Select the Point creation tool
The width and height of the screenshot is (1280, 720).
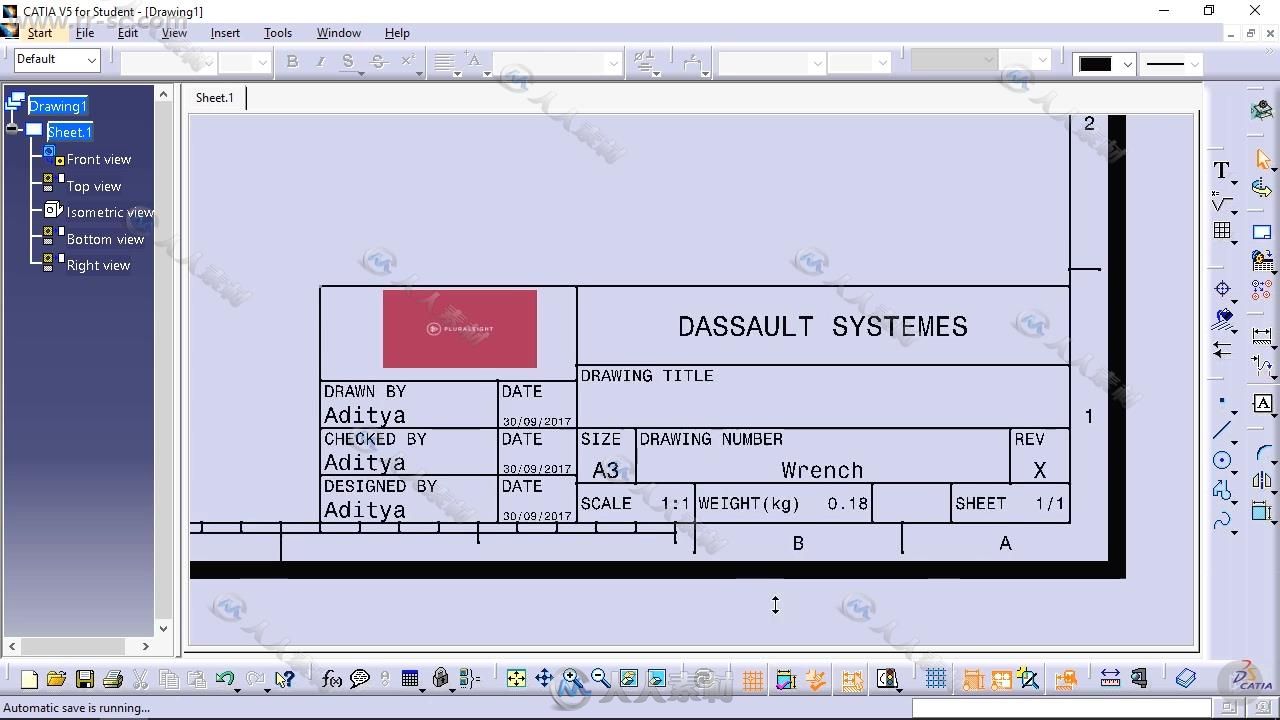(1222, 401)
